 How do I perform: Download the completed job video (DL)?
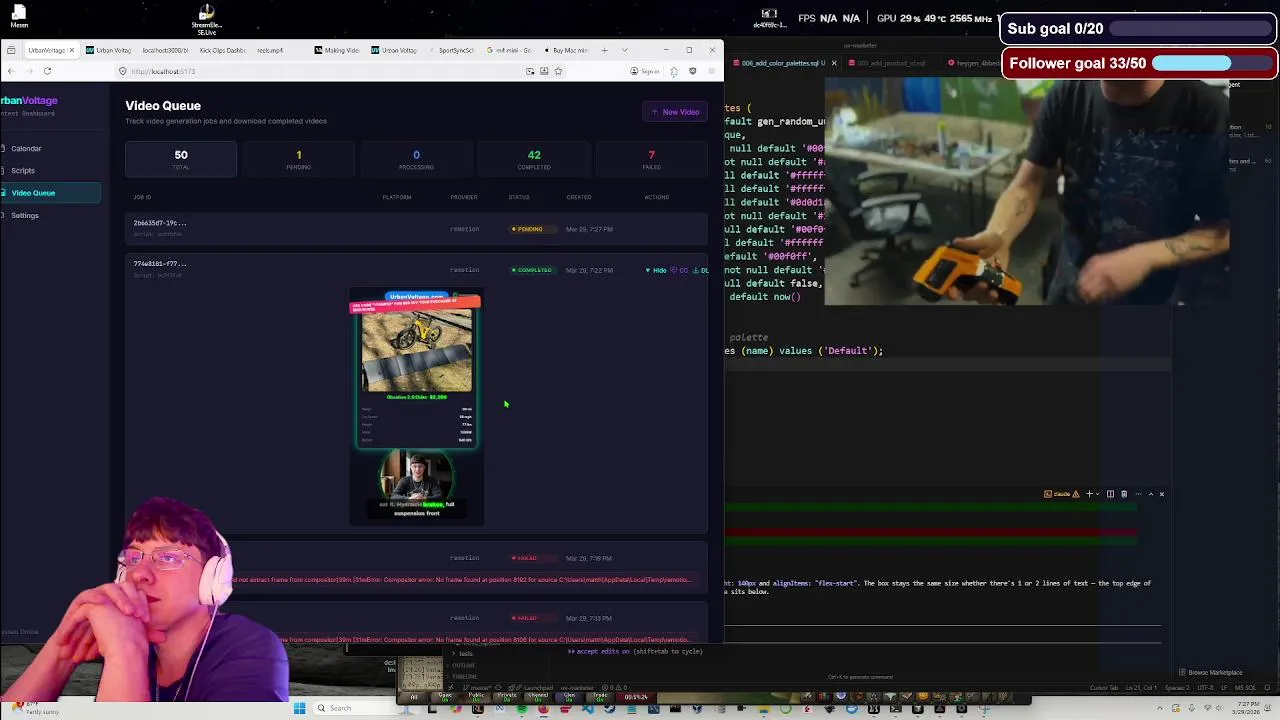click(703, 270)
